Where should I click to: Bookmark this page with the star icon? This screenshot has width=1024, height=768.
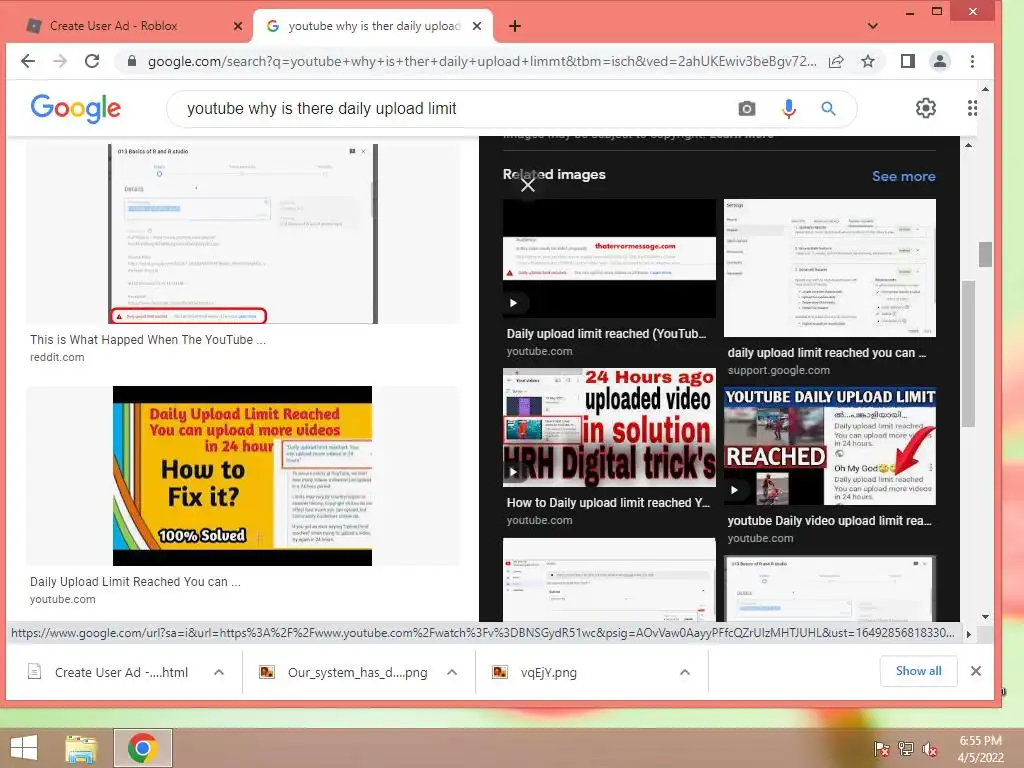867,61
